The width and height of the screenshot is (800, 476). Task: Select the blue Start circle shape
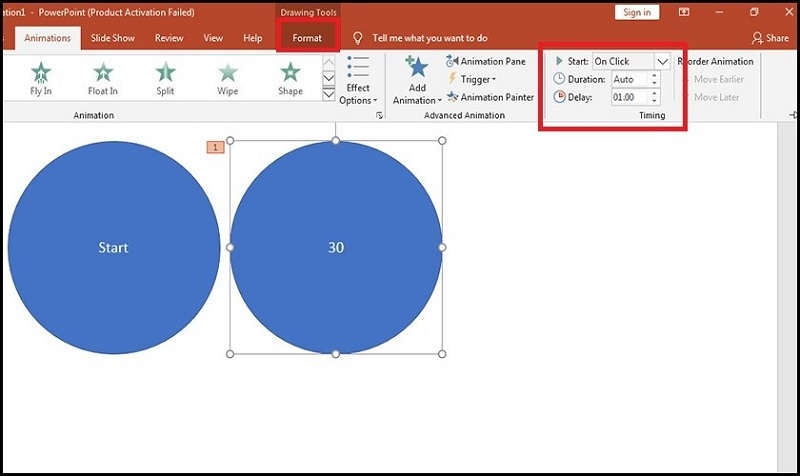point(113,247)
